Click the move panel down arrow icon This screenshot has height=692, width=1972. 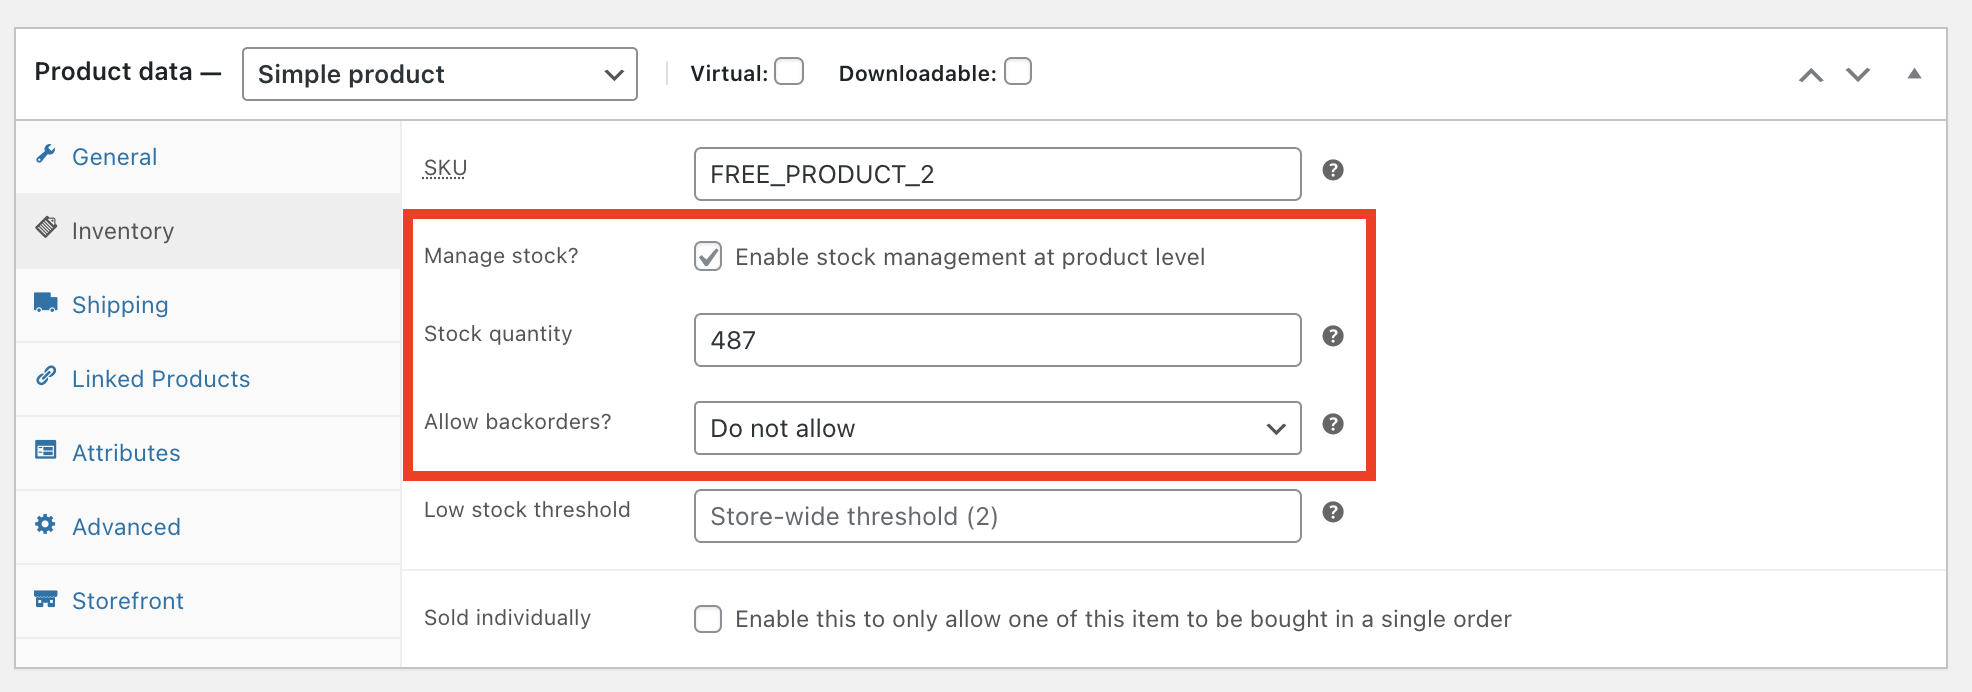coord(1858,75)
